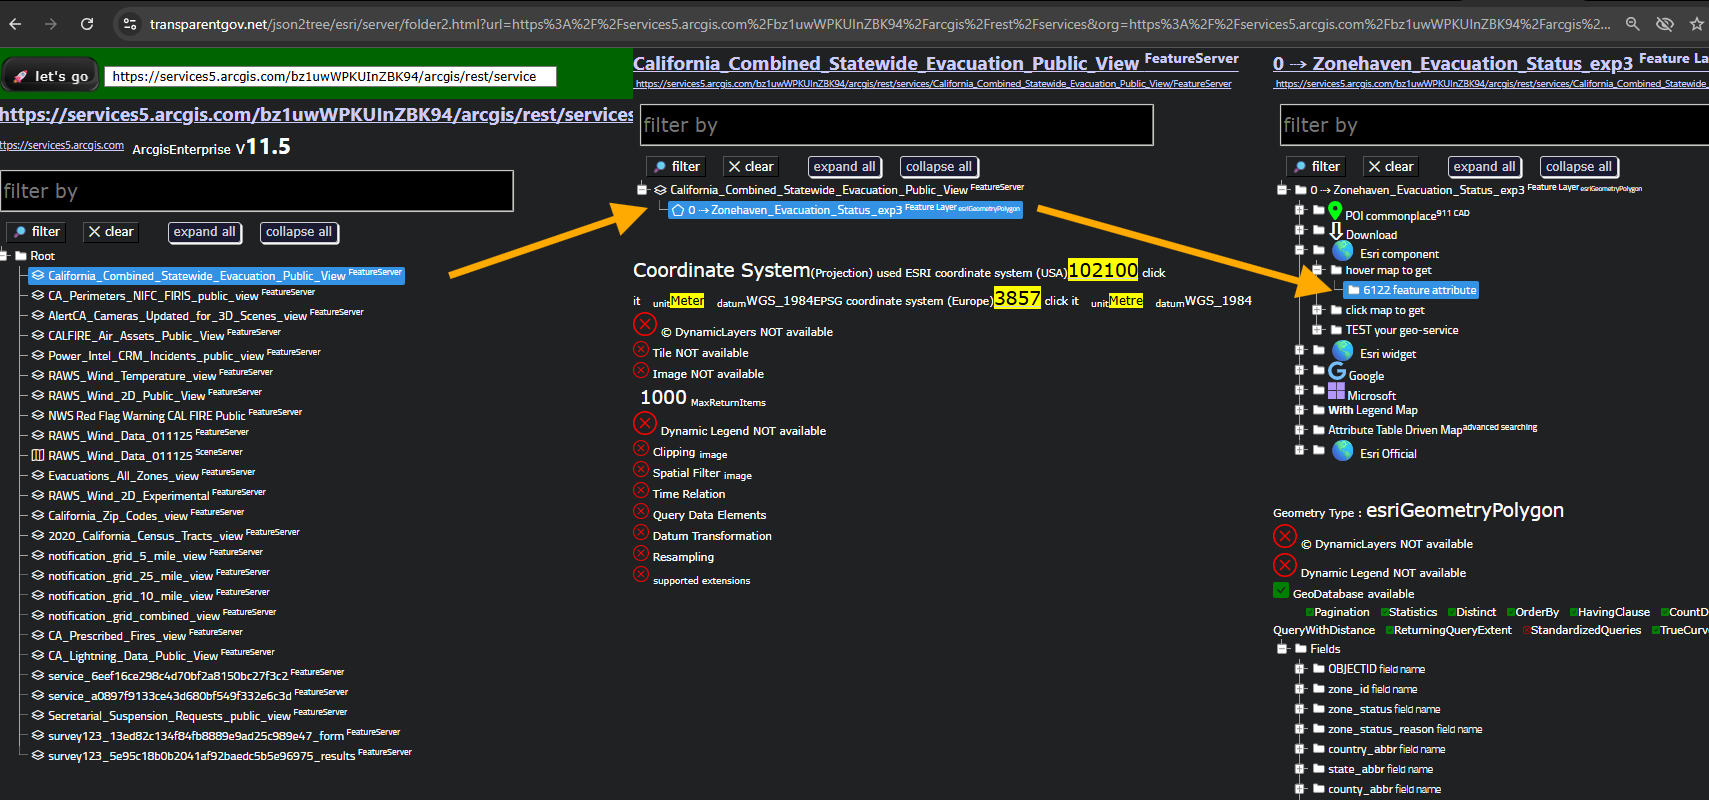
Task: Expand the zone_id field name node
Action: (x=1300, y=689)
